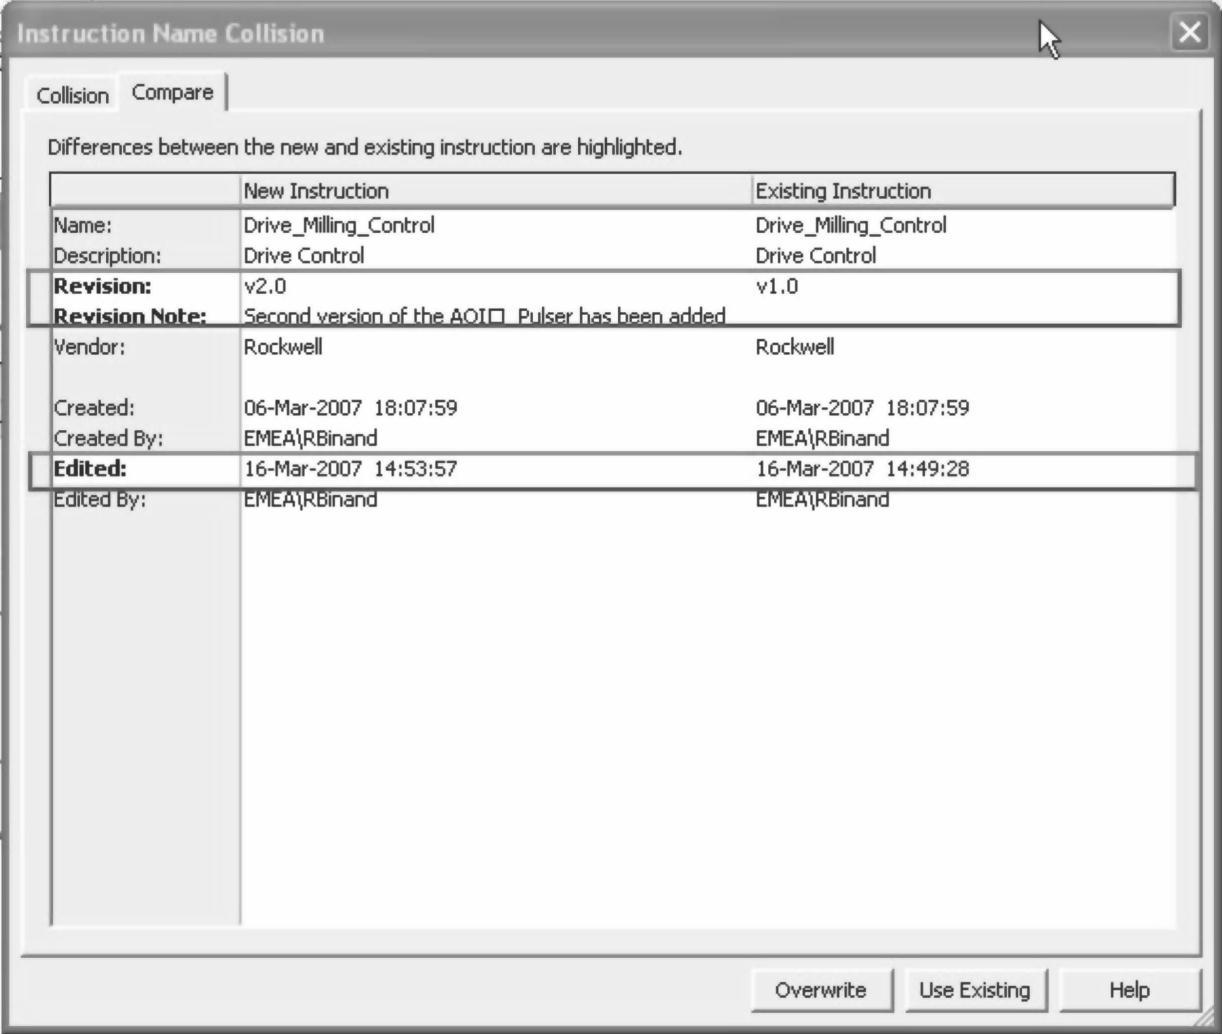Switch to the Collision tab
This screenshot has width=1222, height=1034.
pos(72,96)
